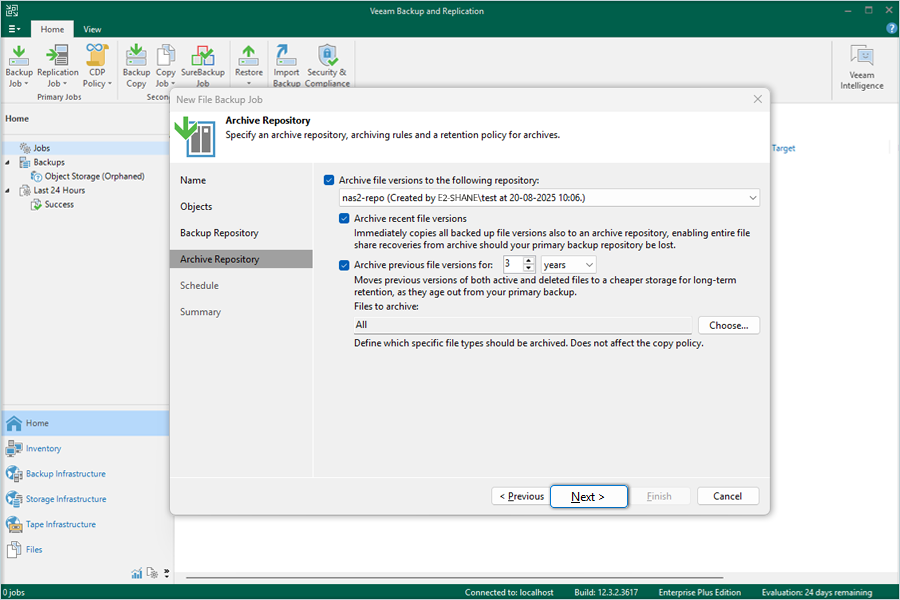Click the Next button
The height and width of the screenshot is (600, 900).
[x=589, y=497]
